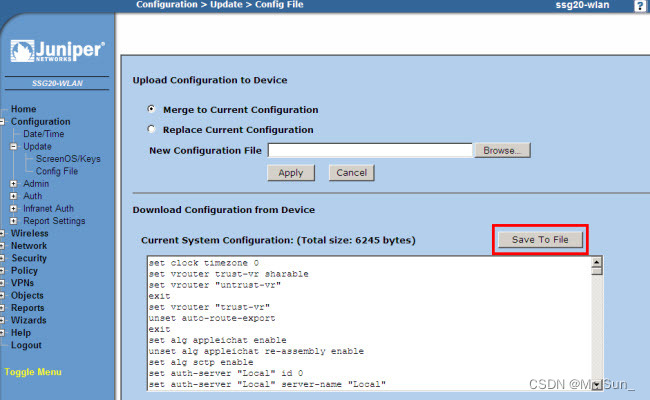
Task: Expand the Infranet Auth tree node
Action: 14,208
